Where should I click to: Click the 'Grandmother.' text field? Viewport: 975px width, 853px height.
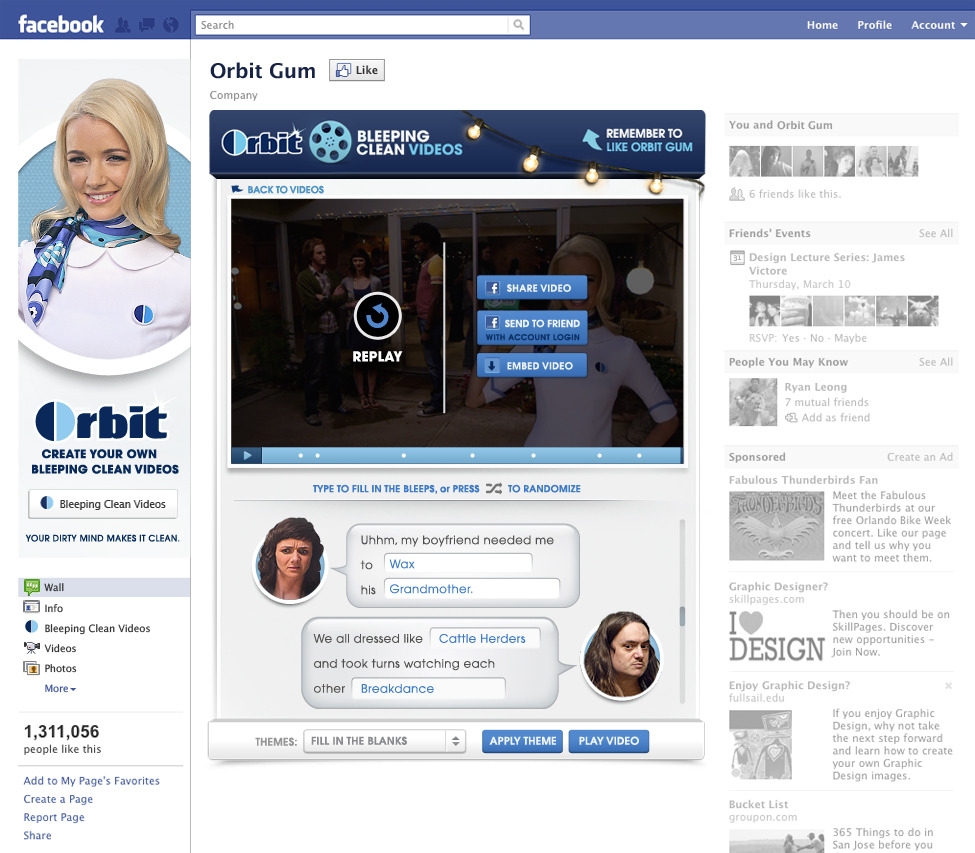472,588
